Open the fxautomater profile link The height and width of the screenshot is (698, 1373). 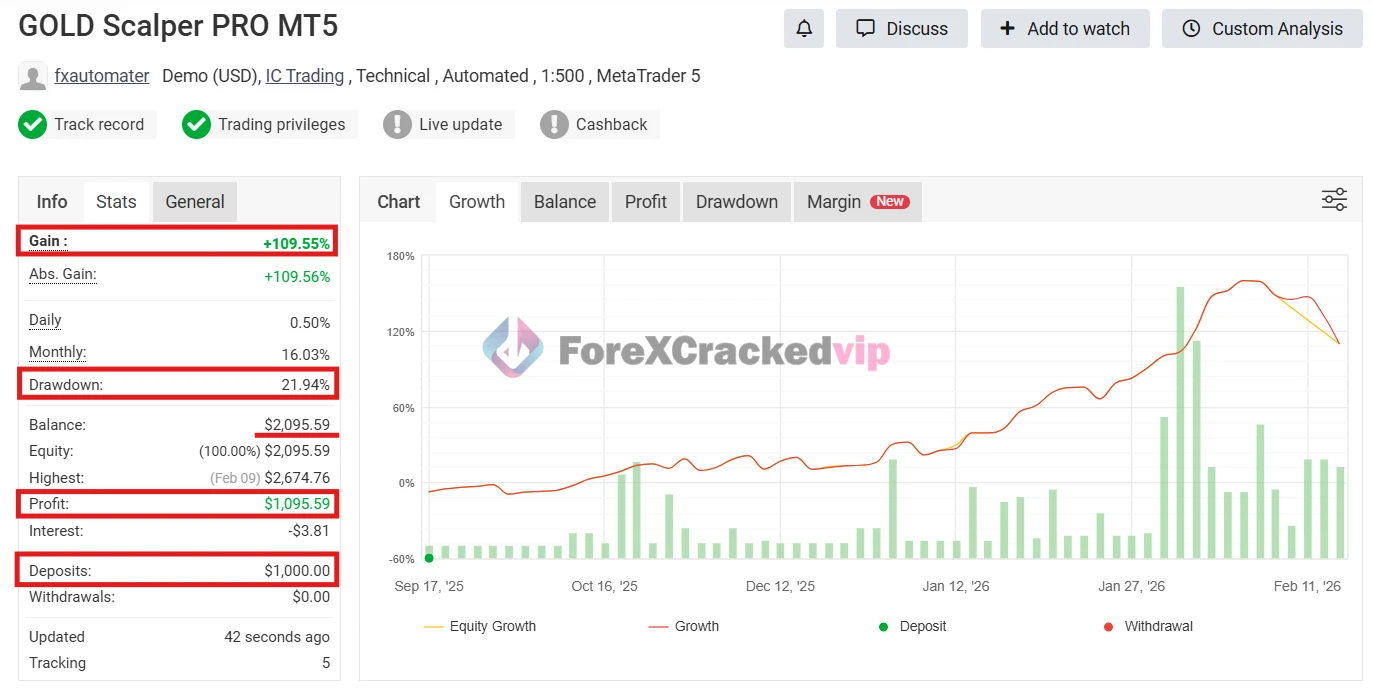pos(101,75)
